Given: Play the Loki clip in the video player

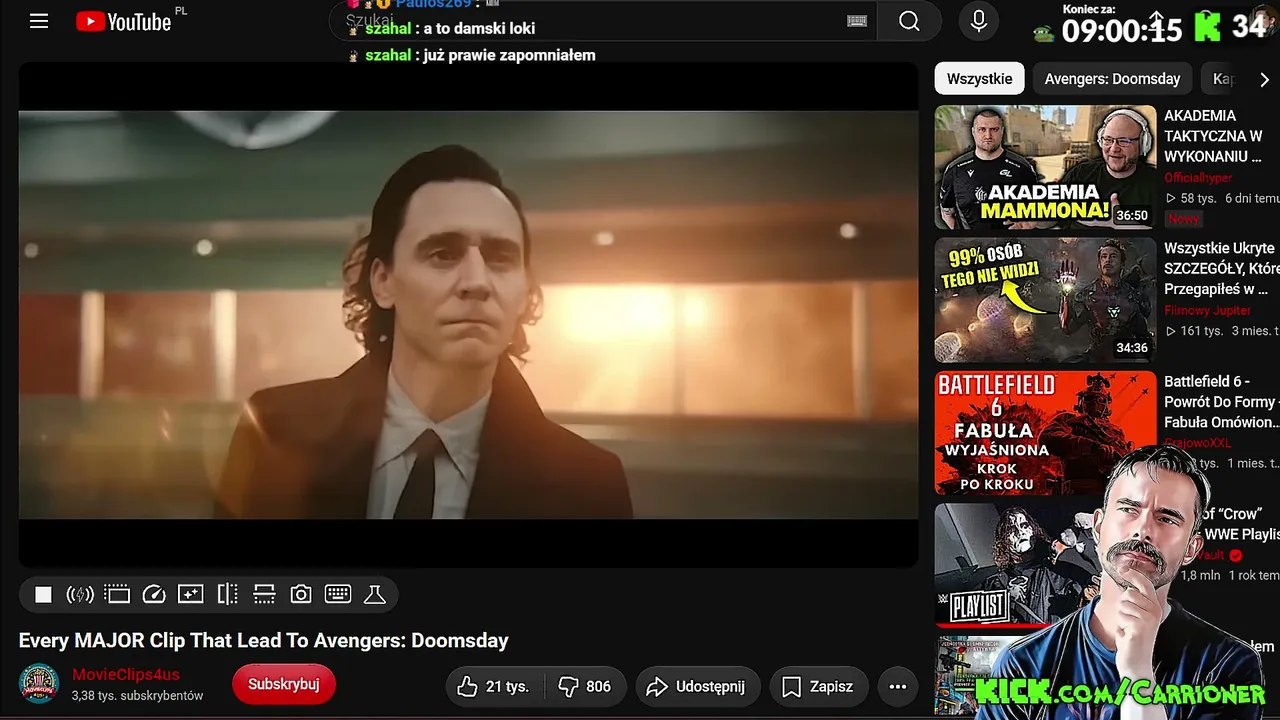Looking at the screenshot, I should [x=468, y=314].
